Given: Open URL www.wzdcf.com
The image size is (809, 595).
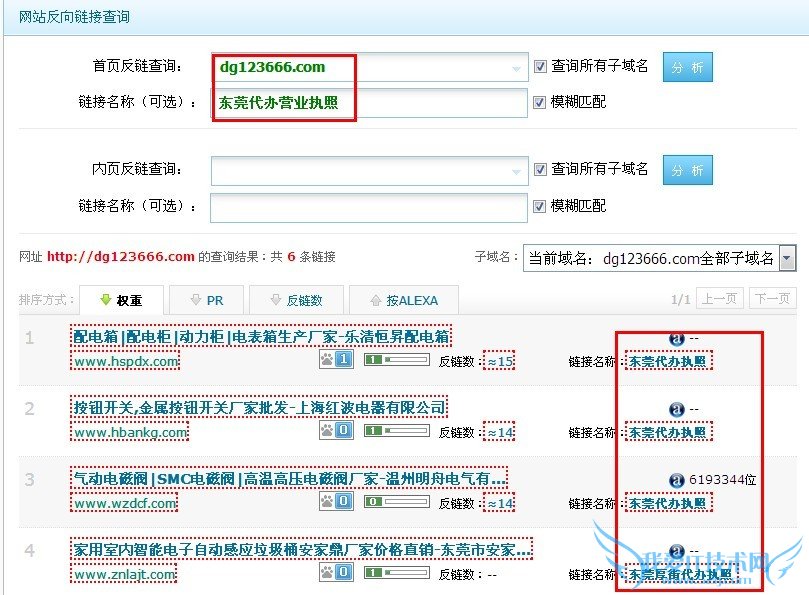Looking at the screenshot, I should [124, 503].
